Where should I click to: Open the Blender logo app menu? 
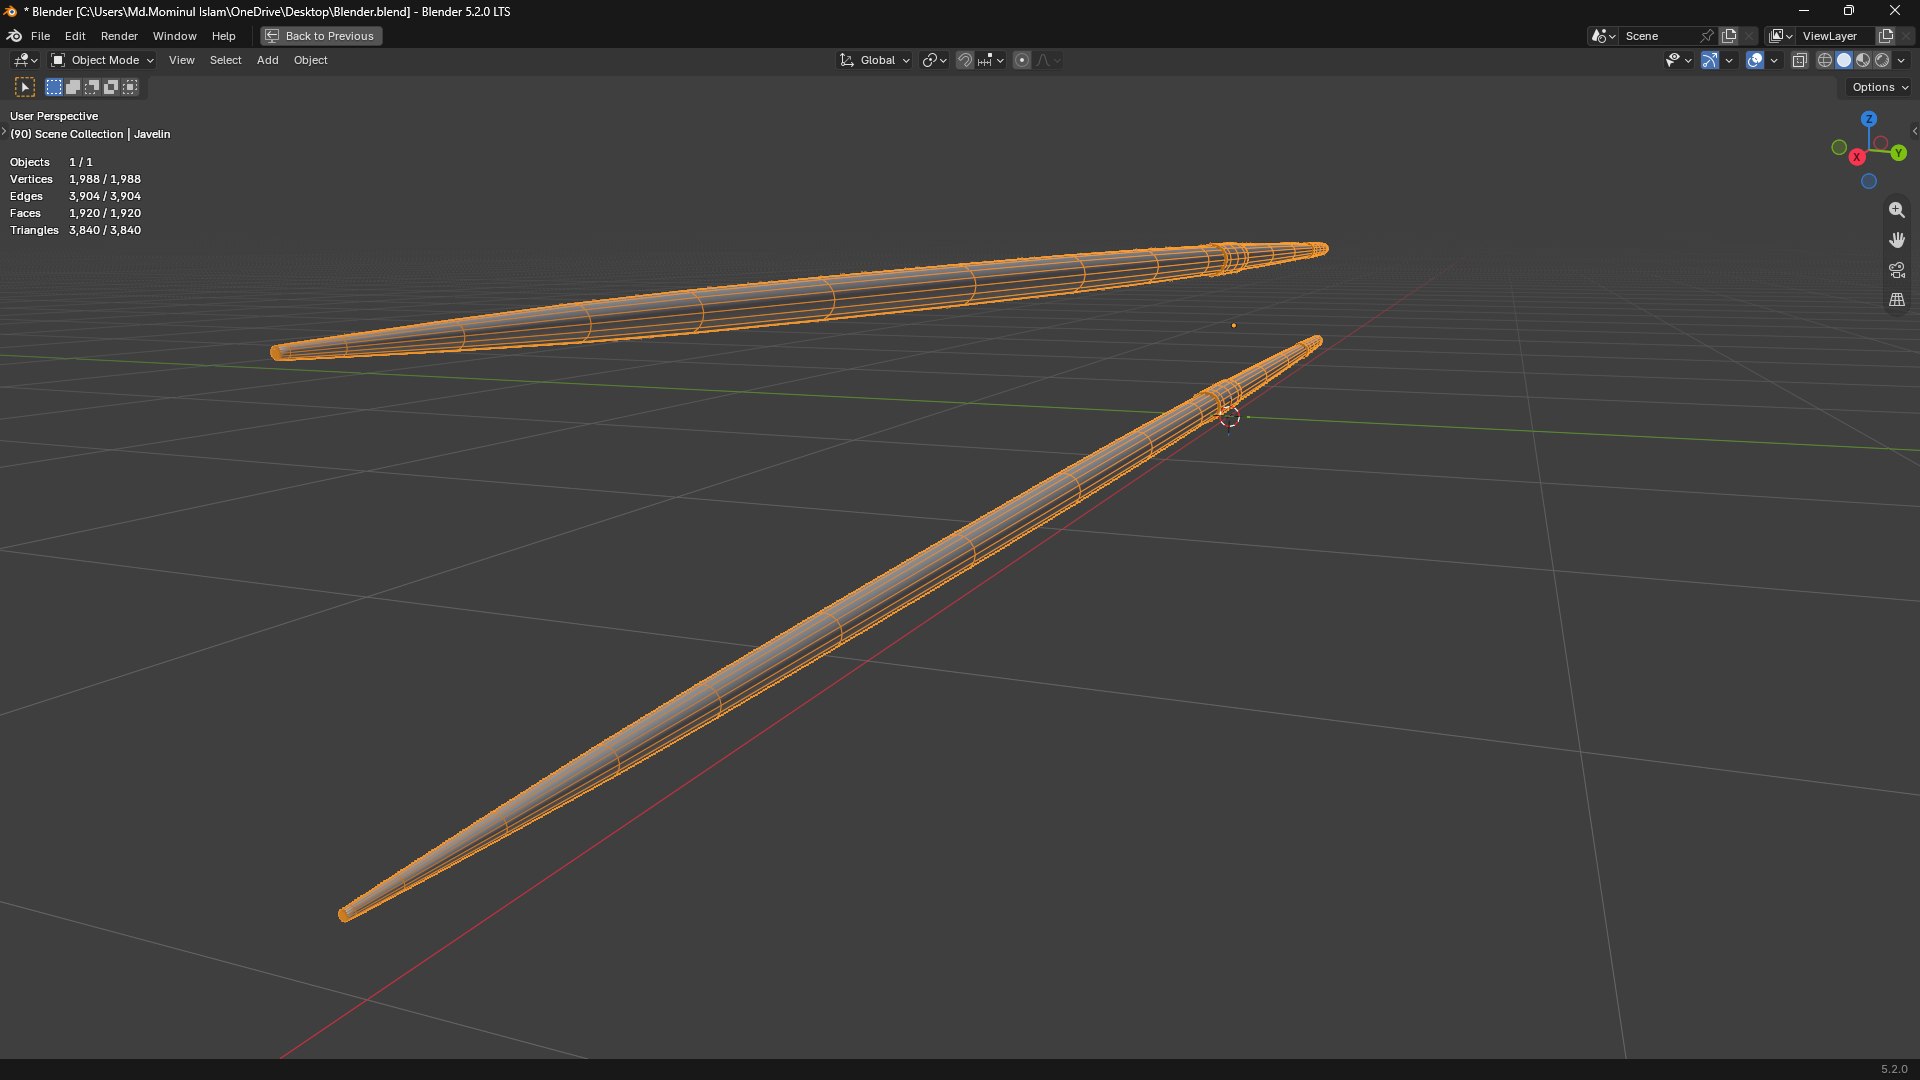(x=15, y=36)
